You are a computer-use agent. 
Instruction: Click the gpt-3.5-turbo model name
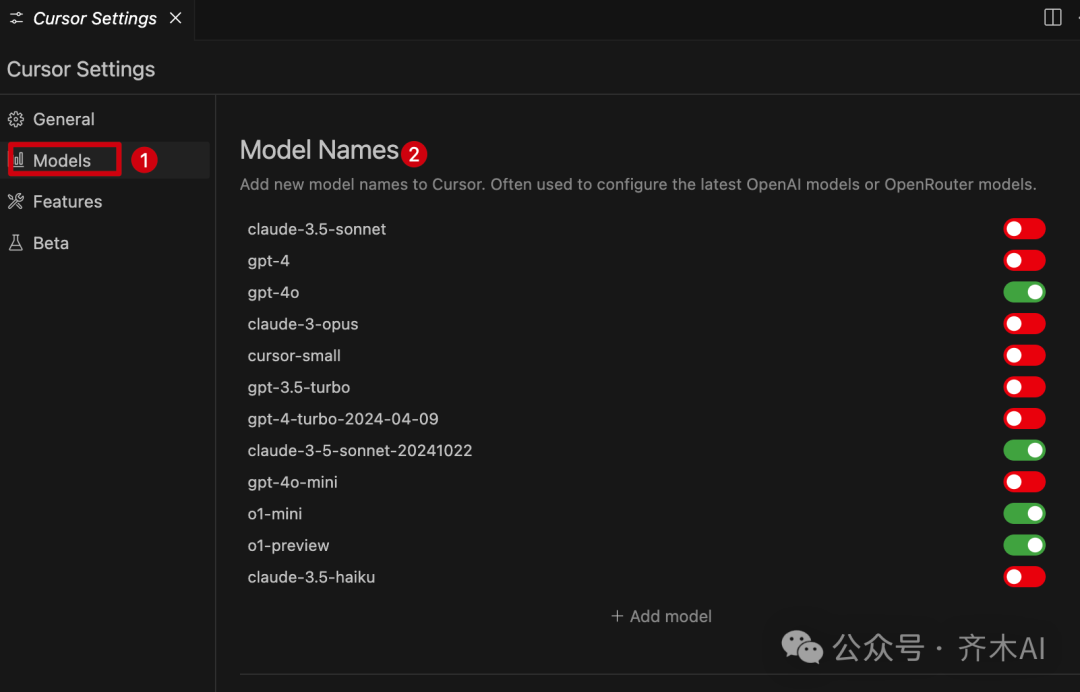pyautogui.click(x=299, y=388)
